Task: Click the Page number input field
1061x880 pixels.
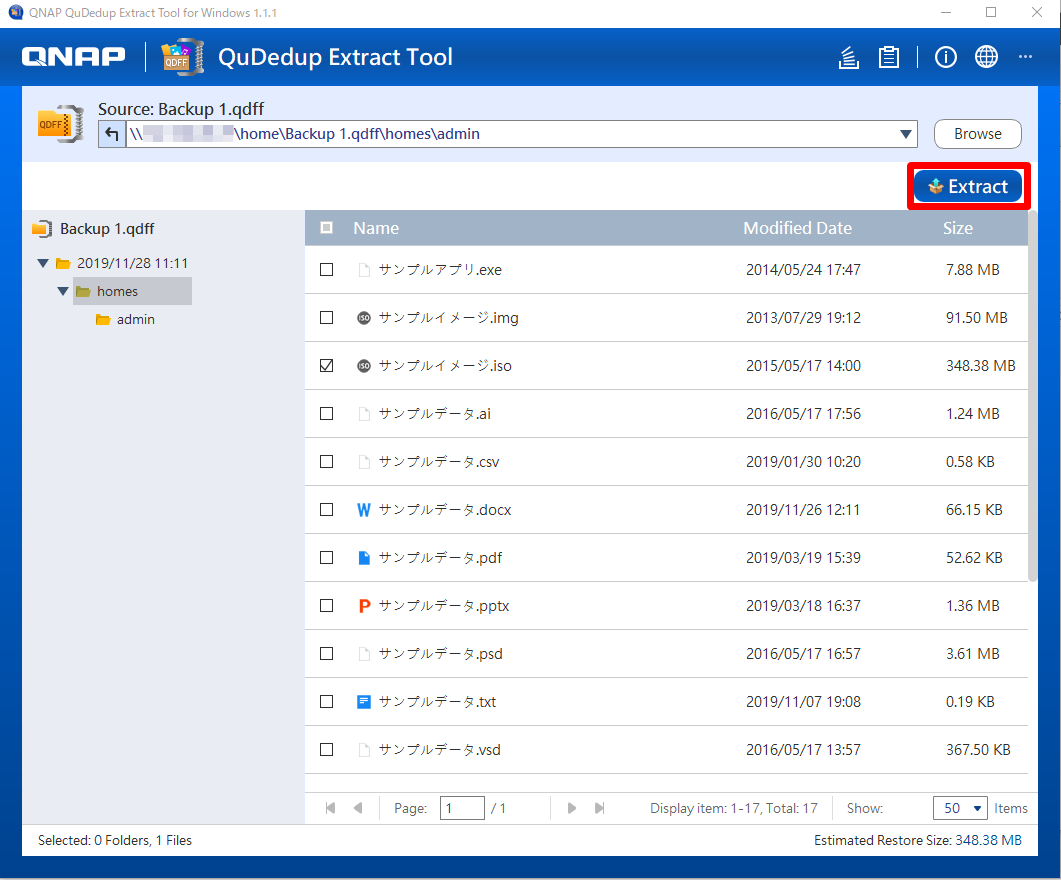Action: click(x=462, y=808)
